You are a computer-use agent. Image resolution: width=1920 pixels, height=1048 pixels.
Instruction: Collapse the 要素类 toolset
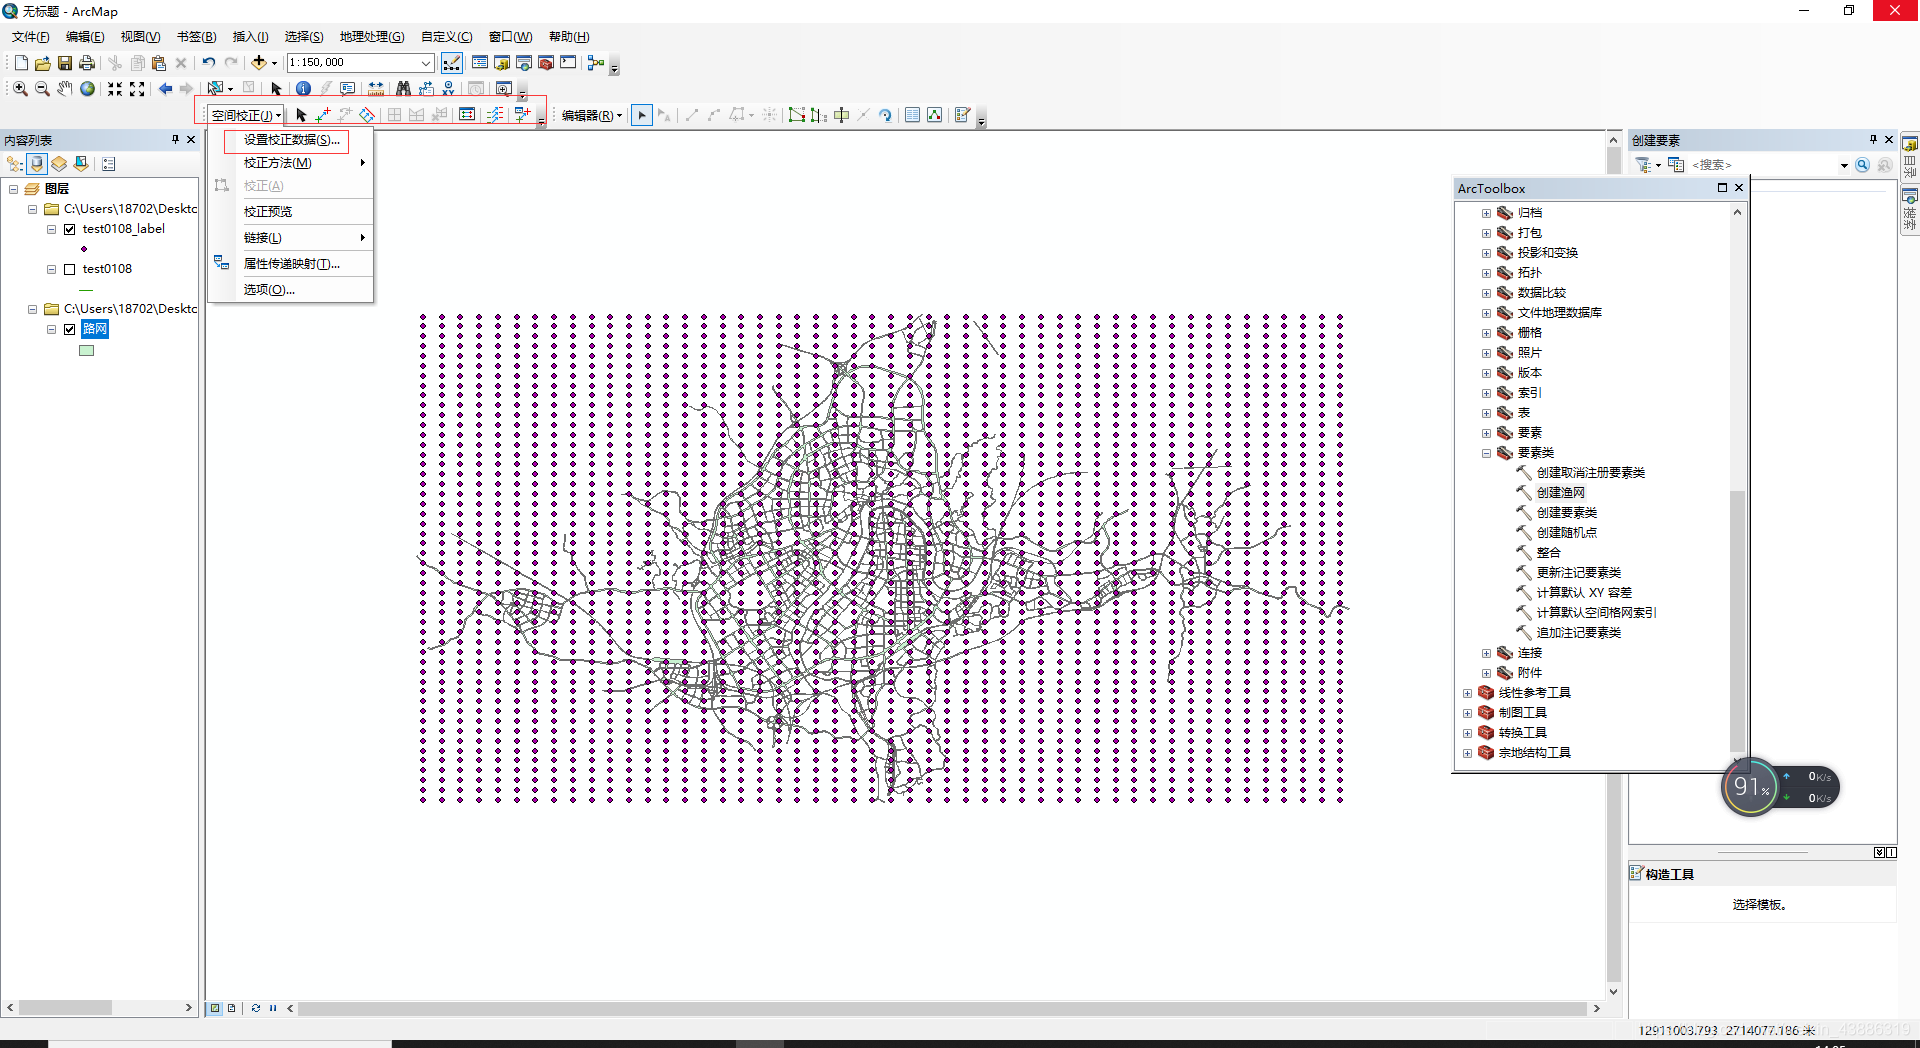pos(1486,453)
